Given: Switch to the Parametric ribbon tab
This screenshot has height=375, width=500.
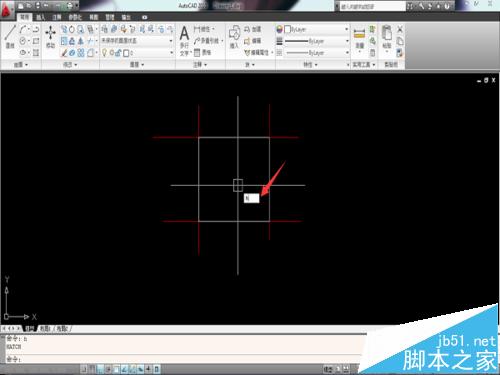Looking at the screenshot, I should pos(75,17).
